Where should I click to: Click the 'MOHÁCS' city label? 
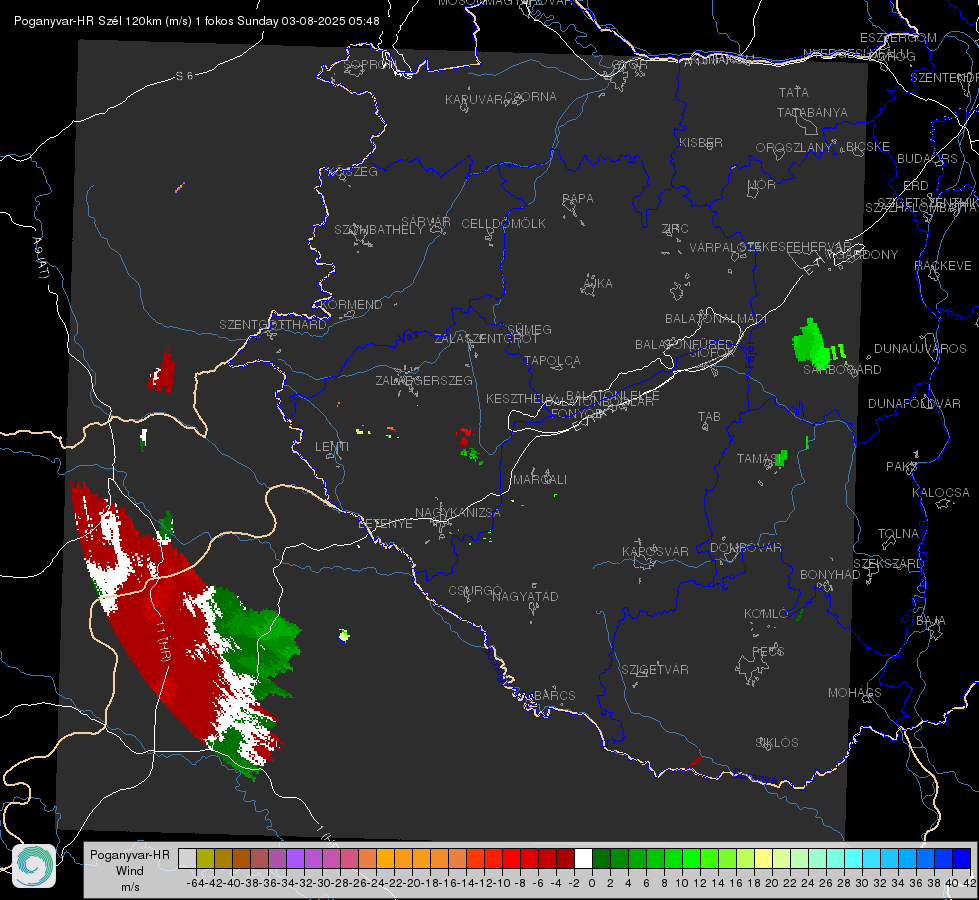click(855, 693)
